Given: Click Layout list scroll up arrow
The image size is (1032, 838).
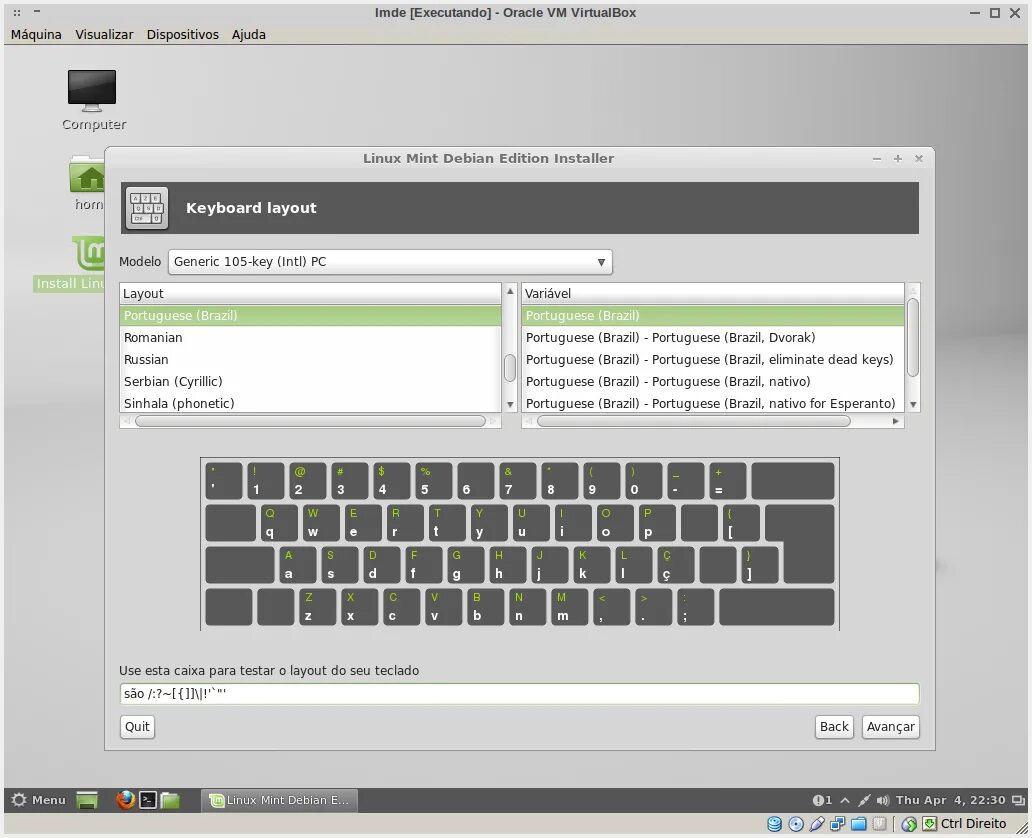Looking at the screenshot, I should point(510,291).
